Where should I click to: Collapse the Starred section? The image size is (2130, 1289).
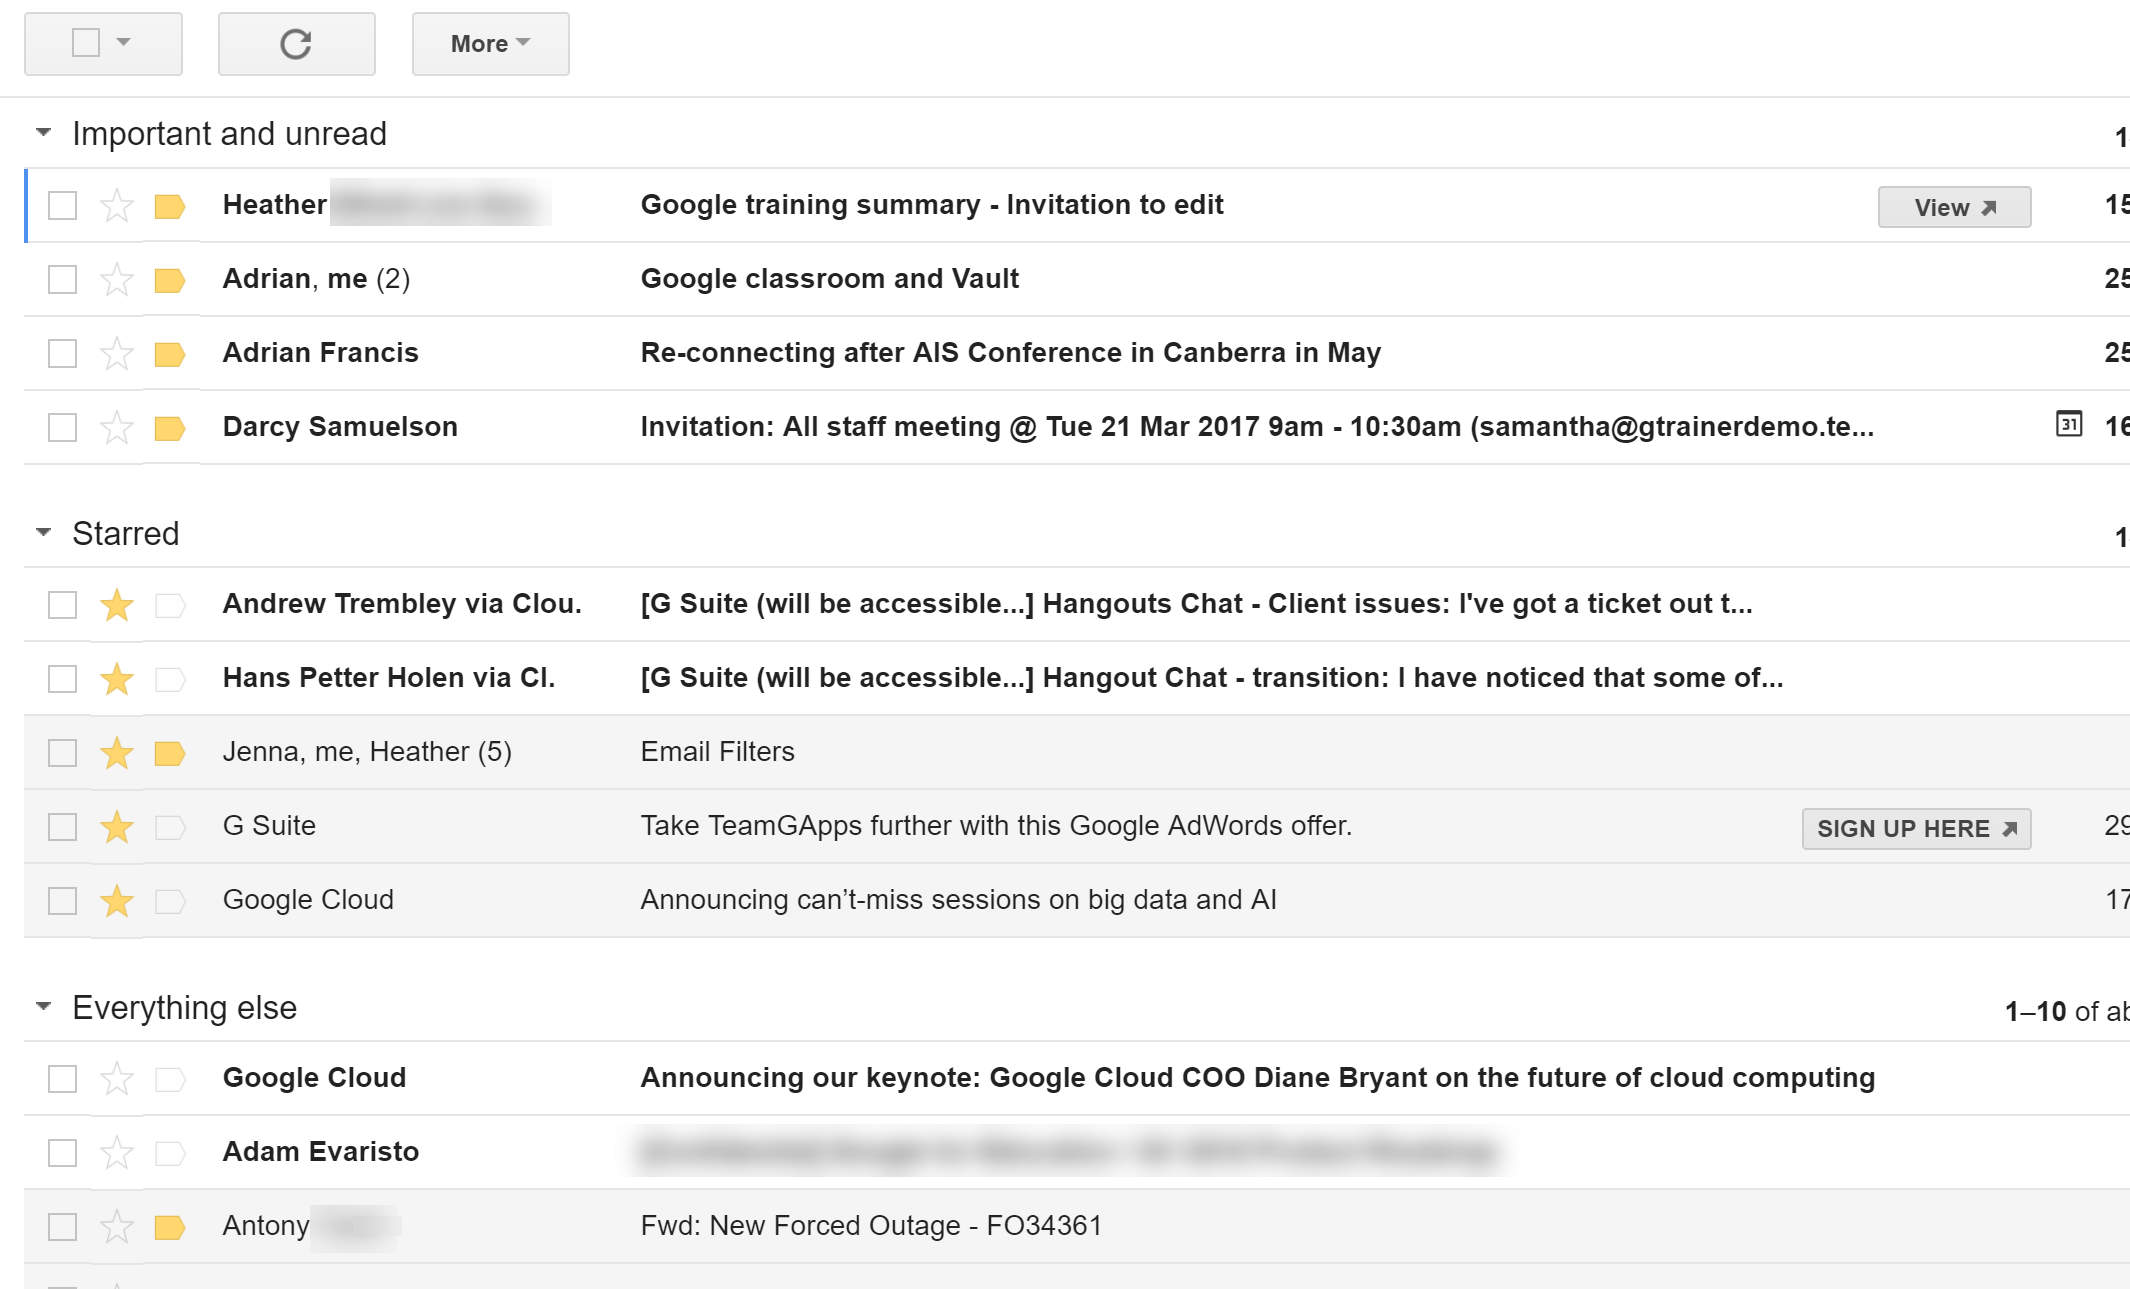coord(43,532)
